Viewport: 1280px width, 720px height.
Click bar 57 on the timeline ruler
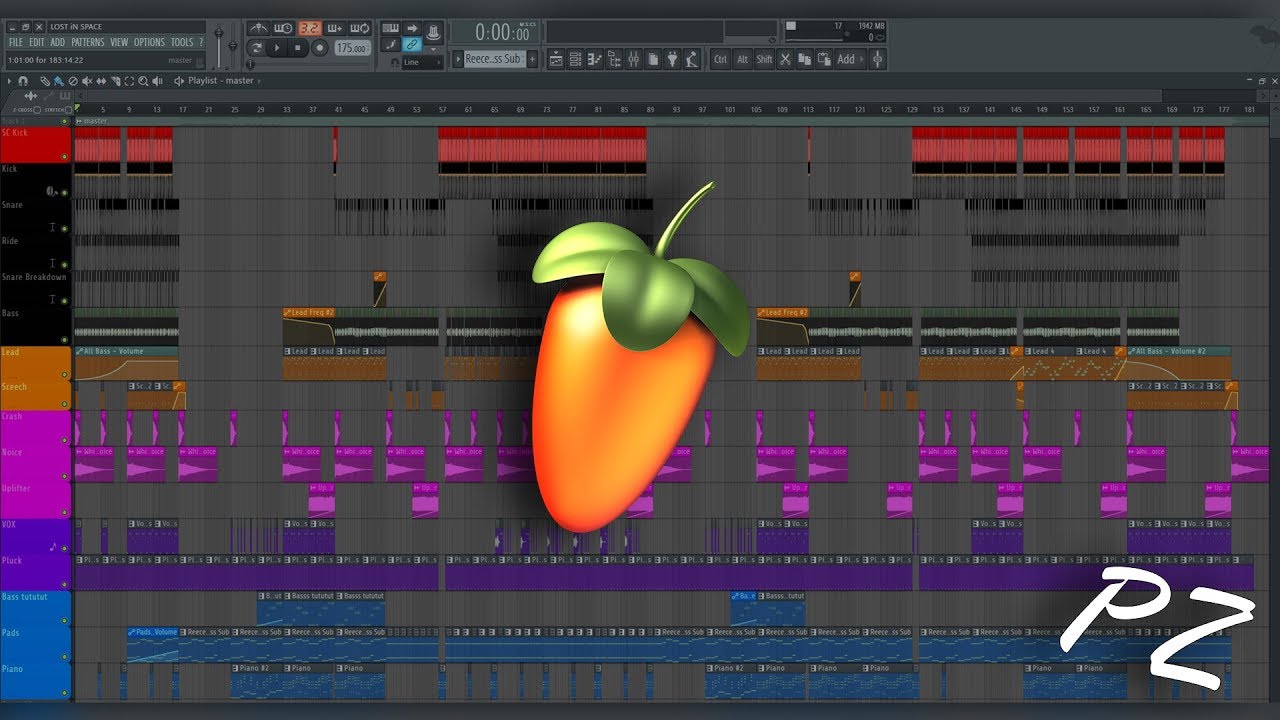click(x=442, y=109)
